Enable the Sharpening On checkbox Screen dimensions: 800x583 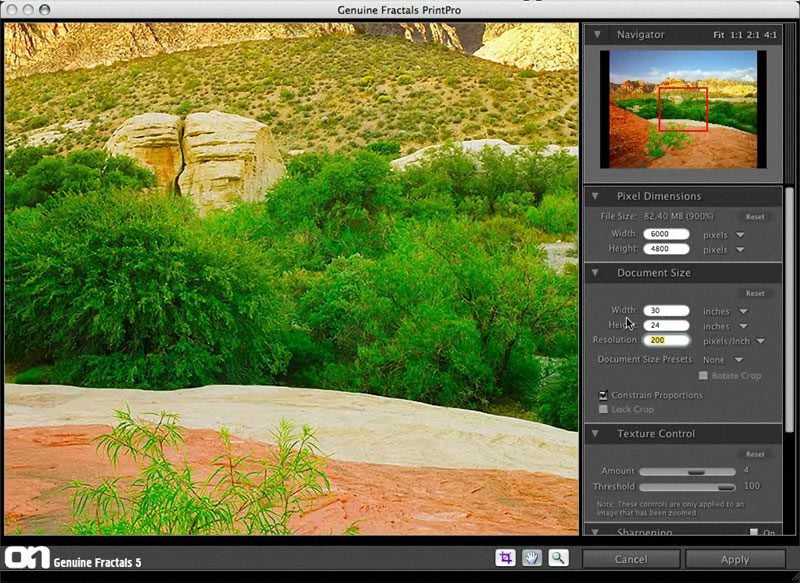(754, 532)
